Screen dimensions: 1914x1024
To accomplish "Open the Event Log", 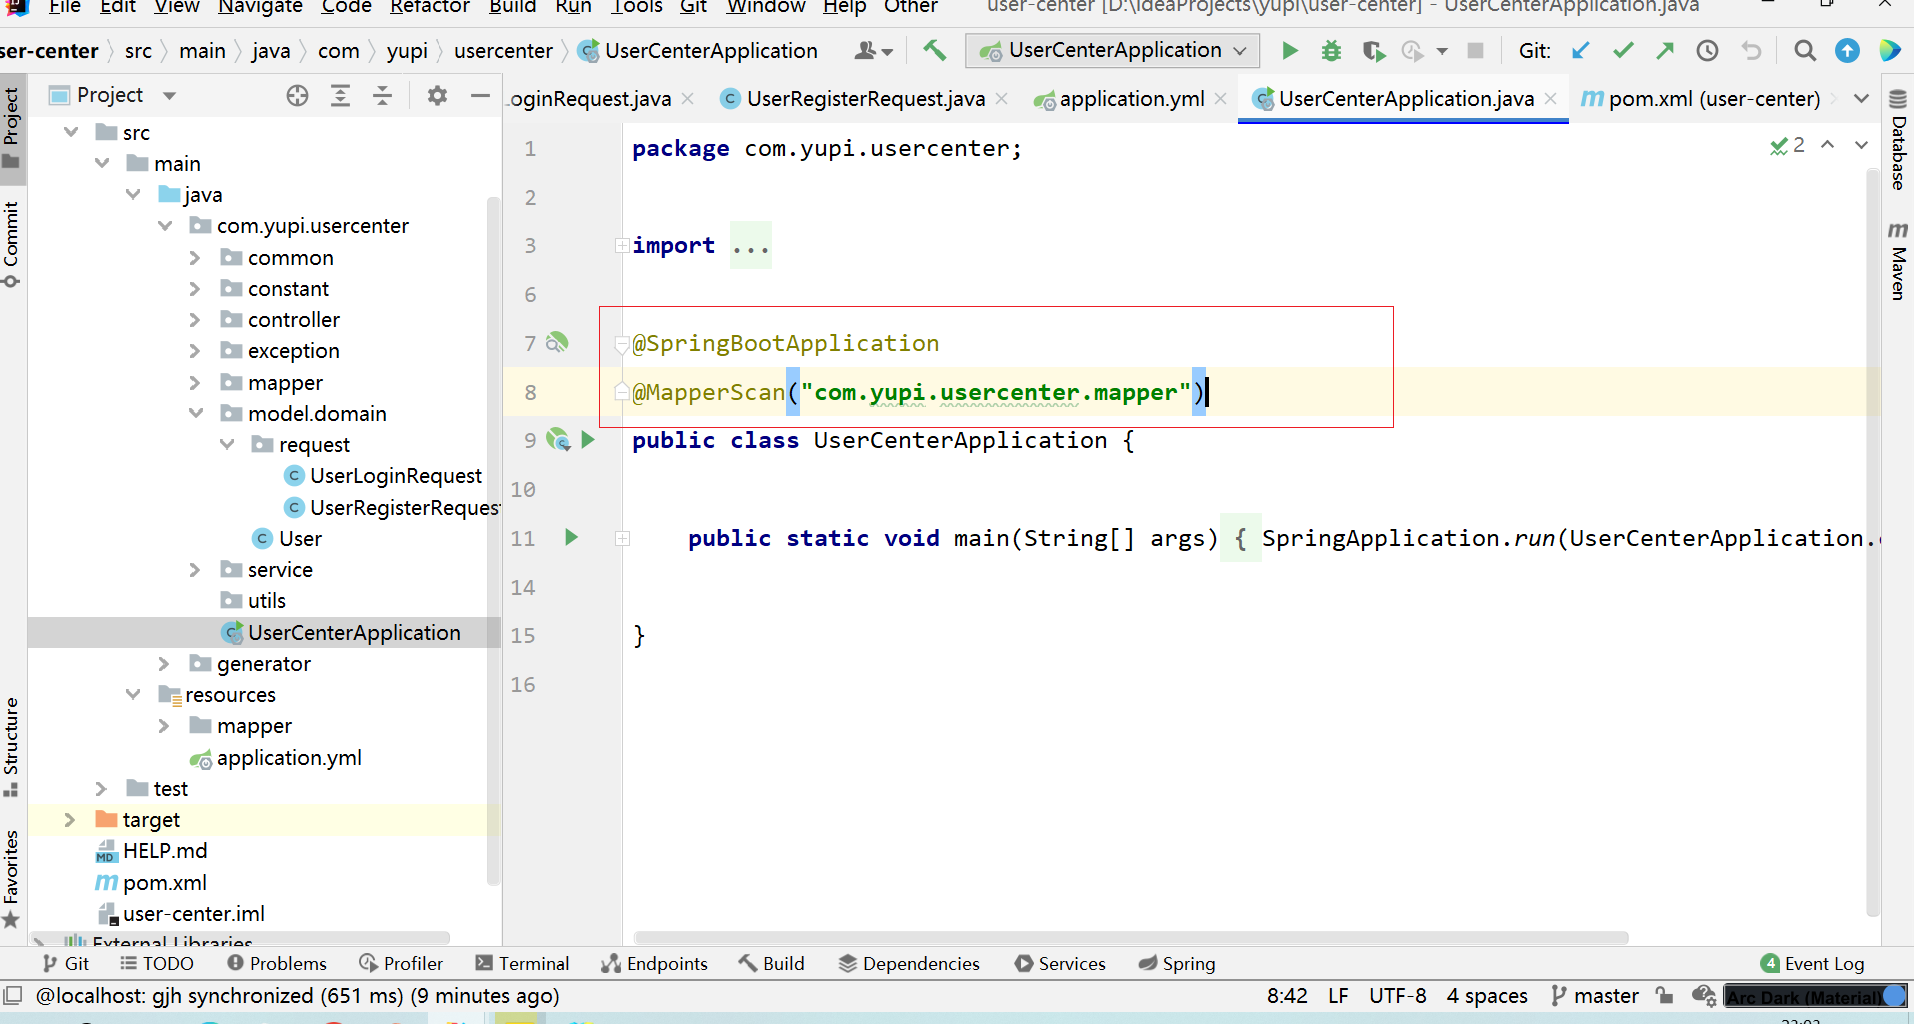I will [x=1812, y=963].
